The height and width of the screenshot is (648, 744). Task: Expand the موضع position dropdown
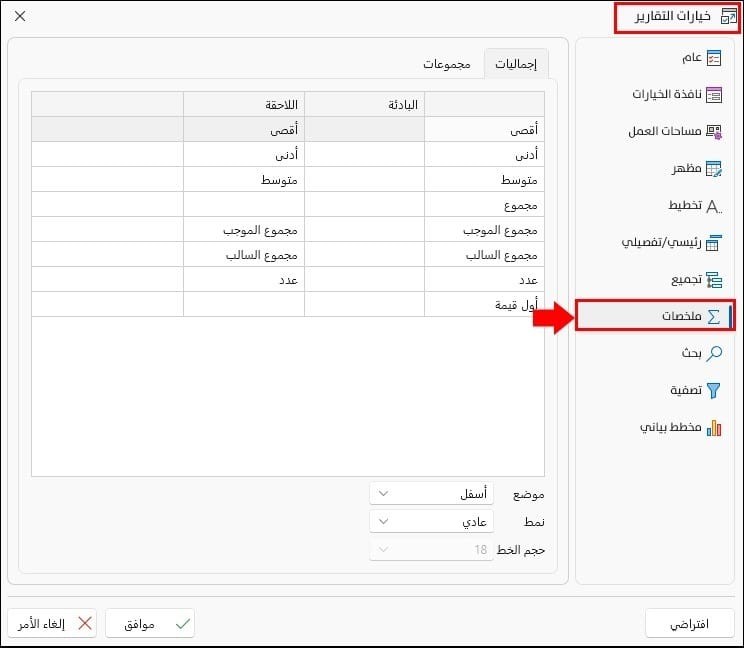[431, 494]
